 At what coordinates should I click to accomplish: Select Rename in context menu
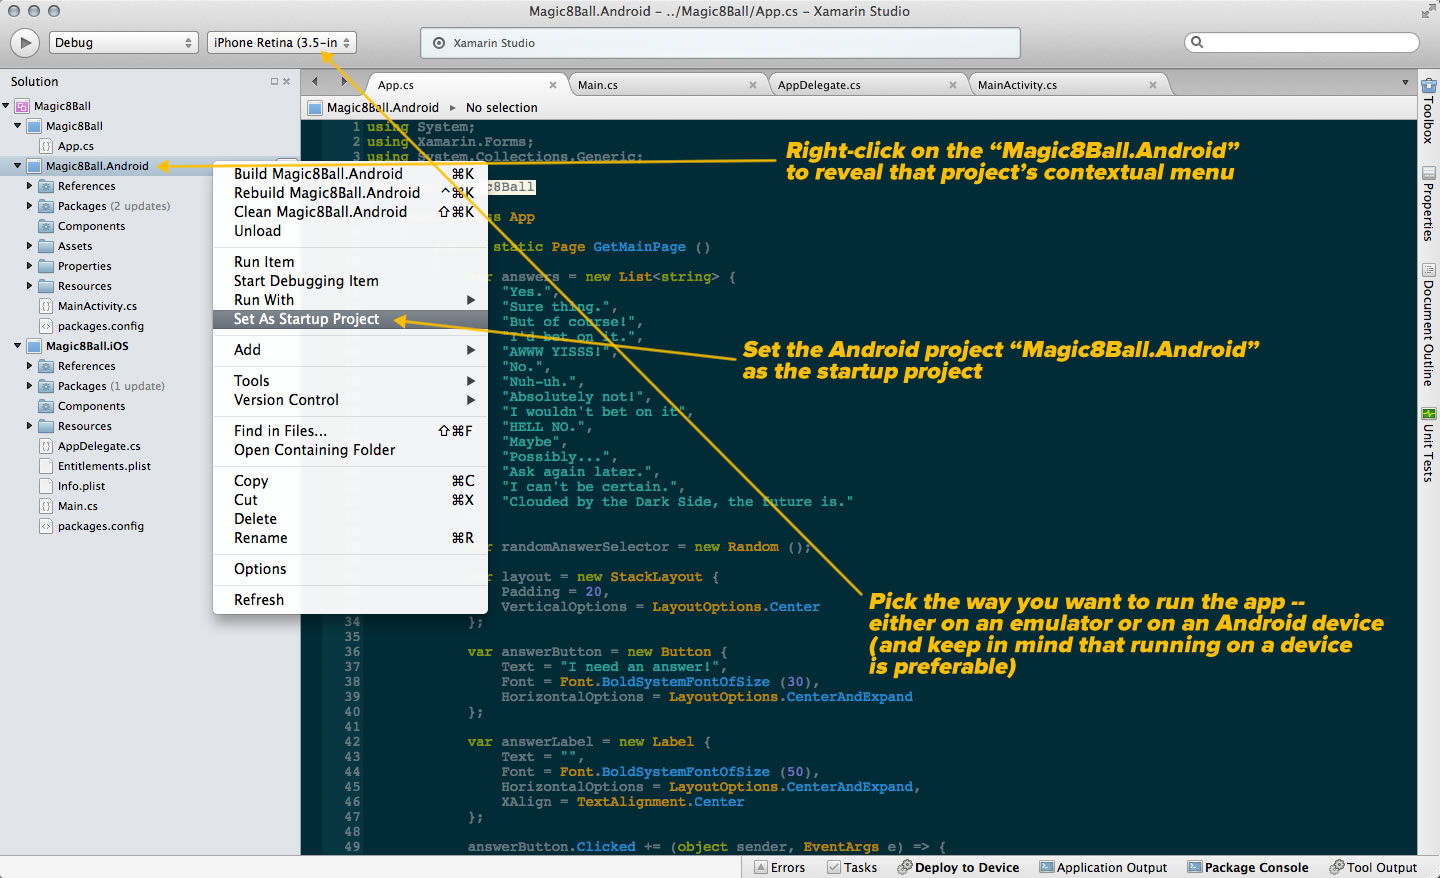click(351, 538)
